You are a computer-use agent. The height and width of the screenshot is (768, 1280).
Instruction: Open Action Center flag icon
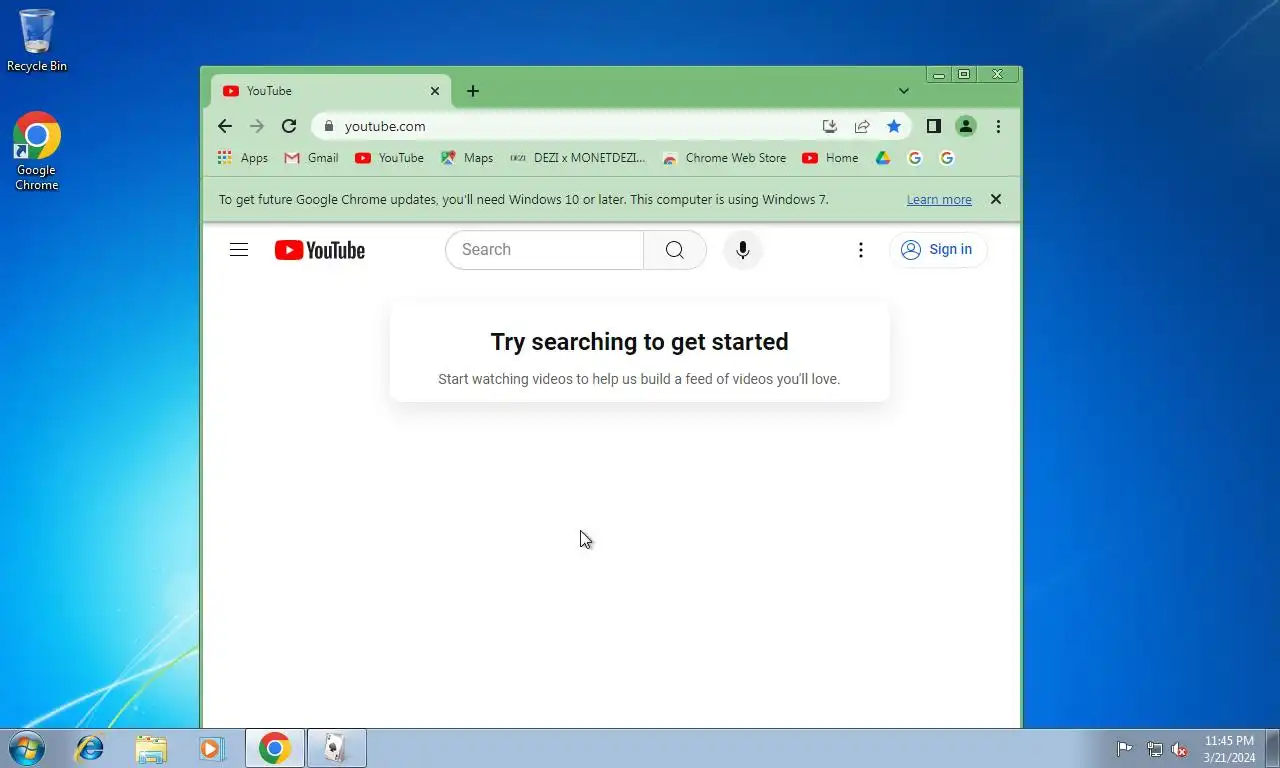coord(1124,748)
